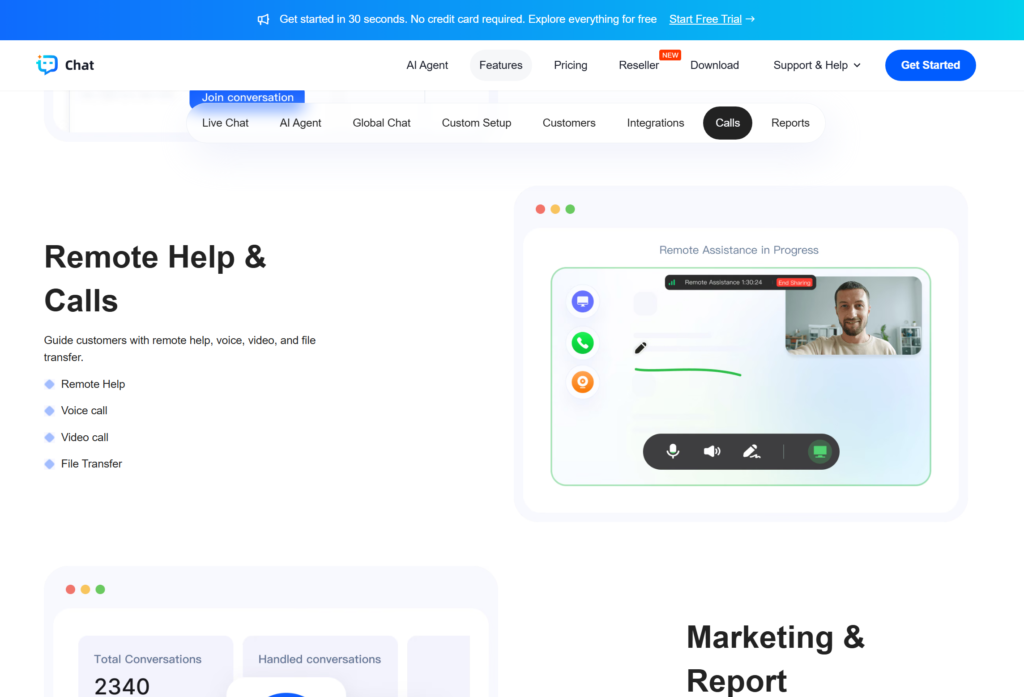Switch to the AI Agent feature tab
The width and height of the screenshot is (1024, 697).
[300, 123]
